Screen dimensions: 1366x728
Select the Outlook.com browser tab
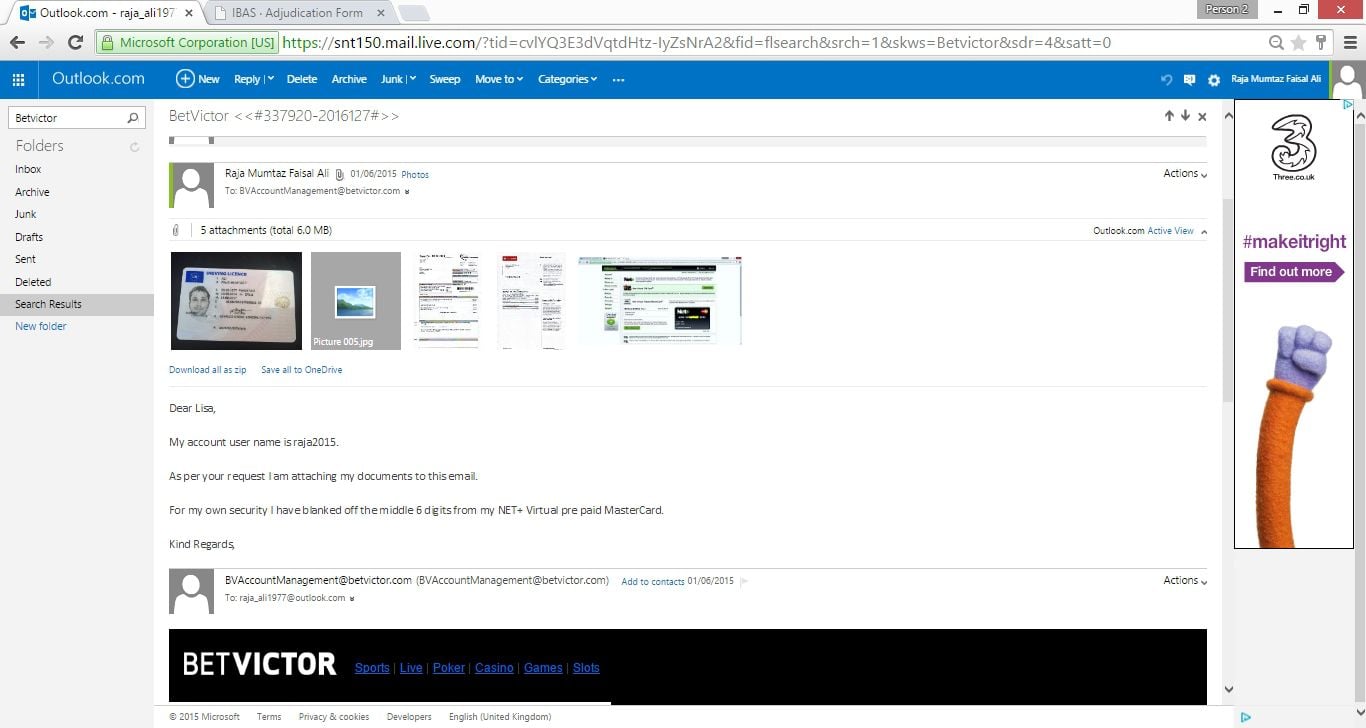point(107,12)
